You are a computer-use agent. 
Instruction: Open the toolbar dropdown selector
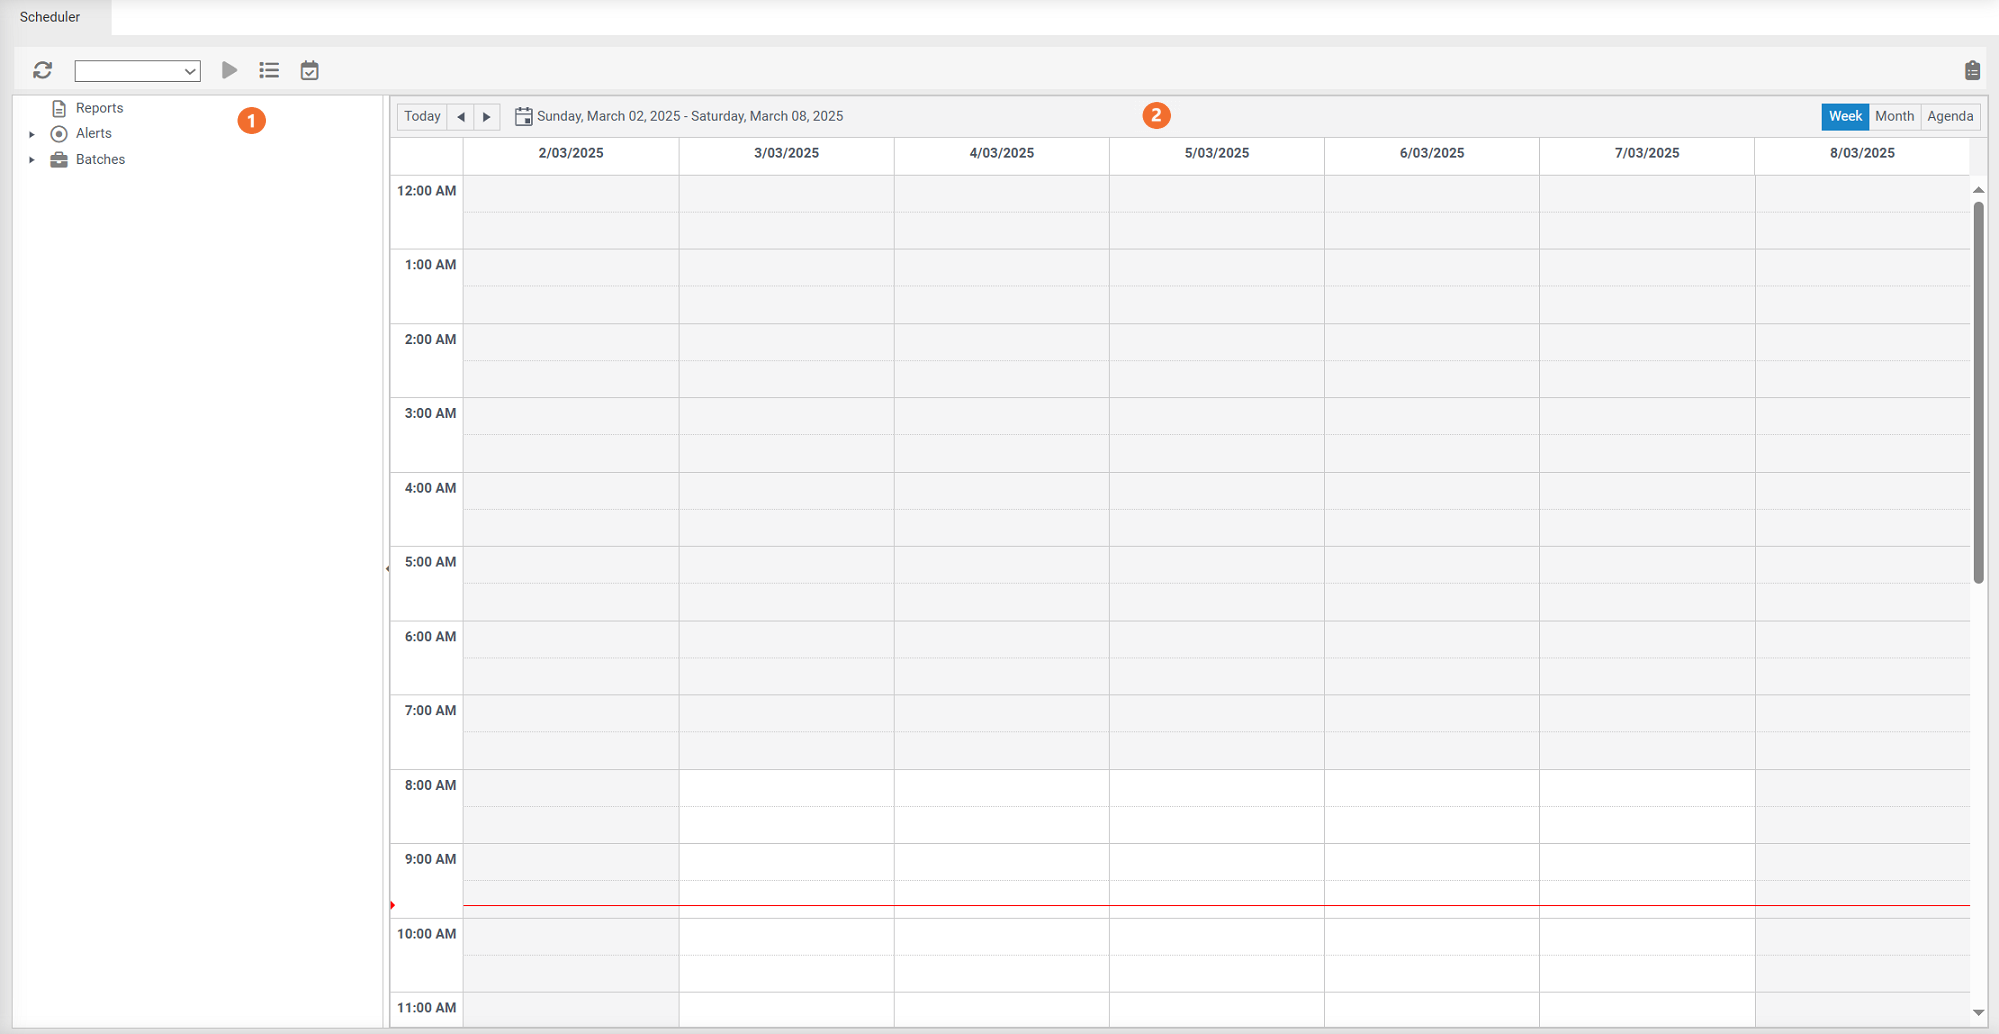coord(137,70)
